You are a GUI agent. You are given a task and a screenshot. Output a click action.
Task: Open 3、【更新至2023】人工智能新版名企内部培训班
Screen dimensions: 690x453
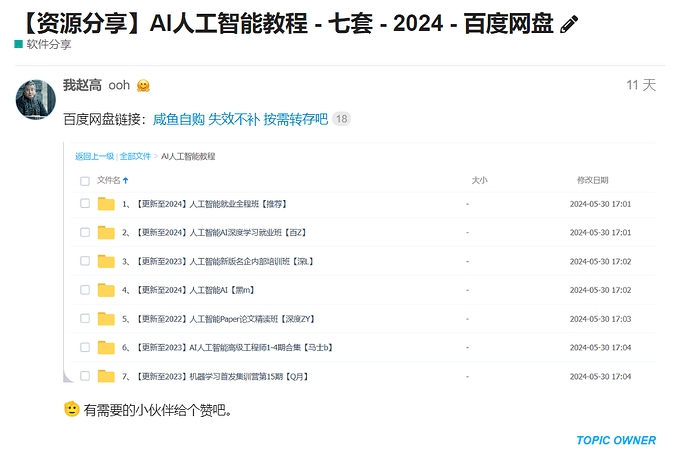pos(218,261)
